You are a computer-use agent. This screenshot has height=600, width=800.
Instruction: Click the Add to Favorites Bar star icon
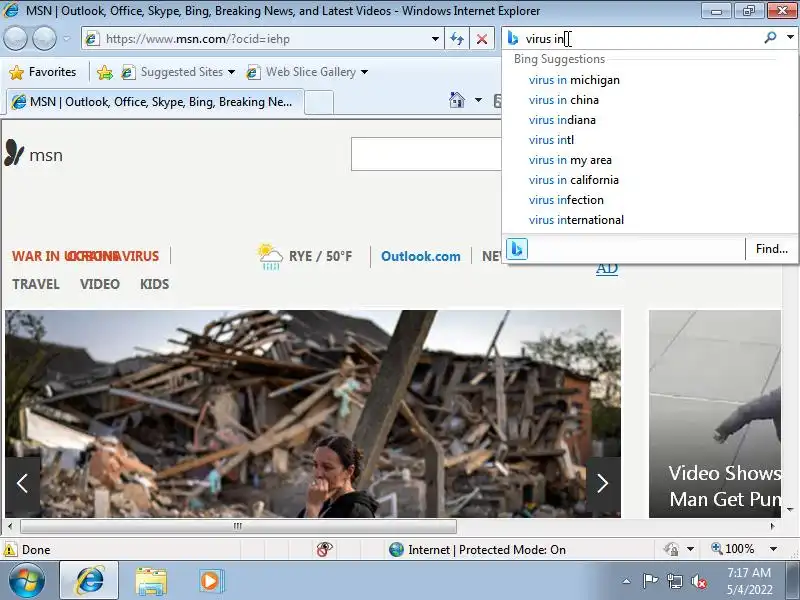click(105, 72)
